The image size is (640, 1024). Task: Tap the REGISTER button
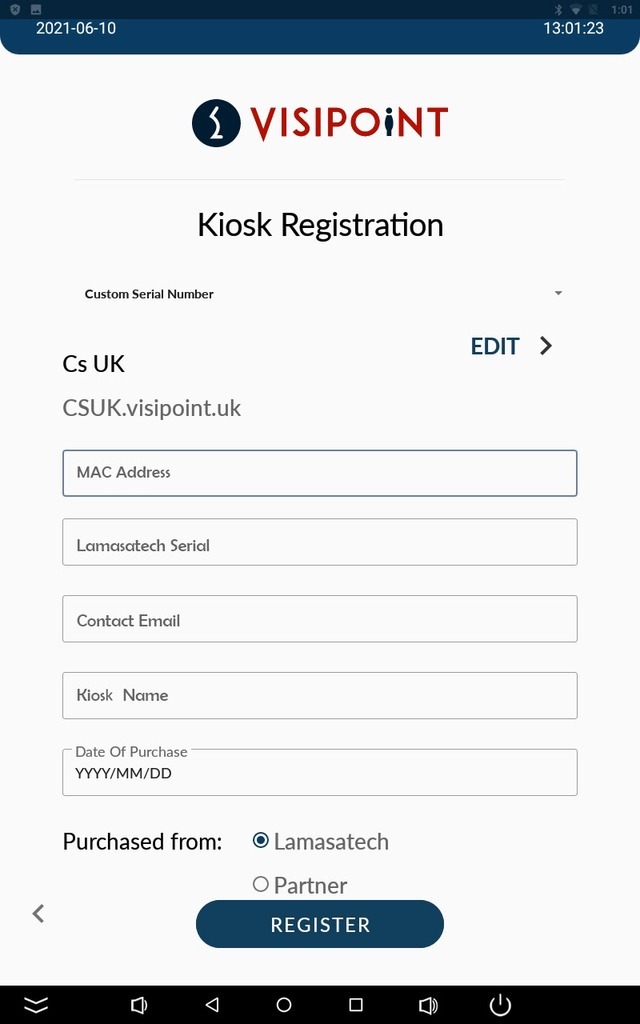[x=320, y=924]
